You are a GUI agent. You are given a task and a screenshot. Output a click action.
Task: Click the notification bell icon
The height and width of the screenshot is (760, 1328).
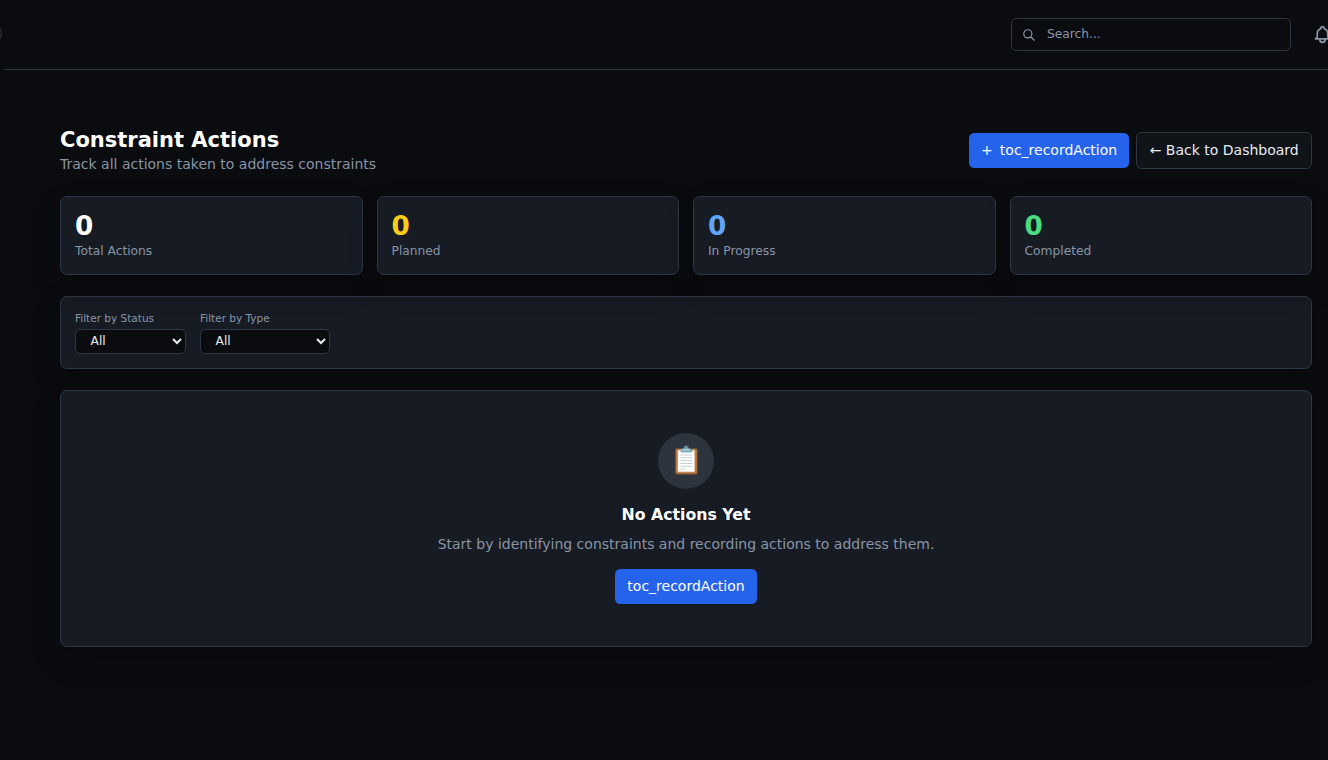click(x=1321, y=34)
